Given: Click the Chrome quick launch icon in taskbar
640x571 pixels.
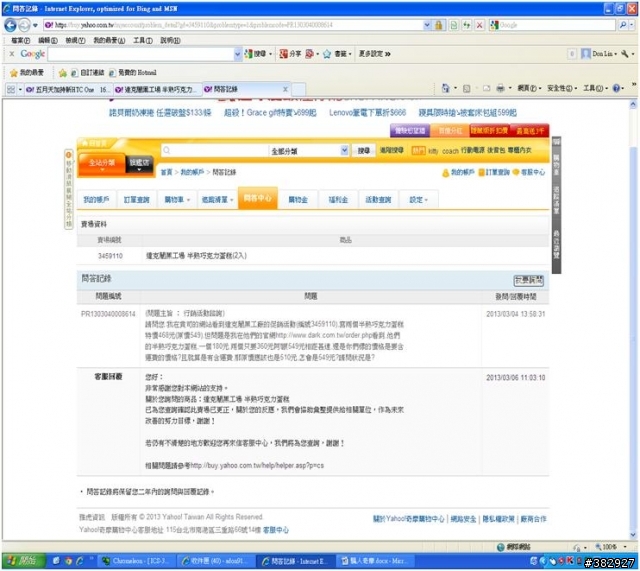Looking at the screenshot, I should click(x=68, y=561).
